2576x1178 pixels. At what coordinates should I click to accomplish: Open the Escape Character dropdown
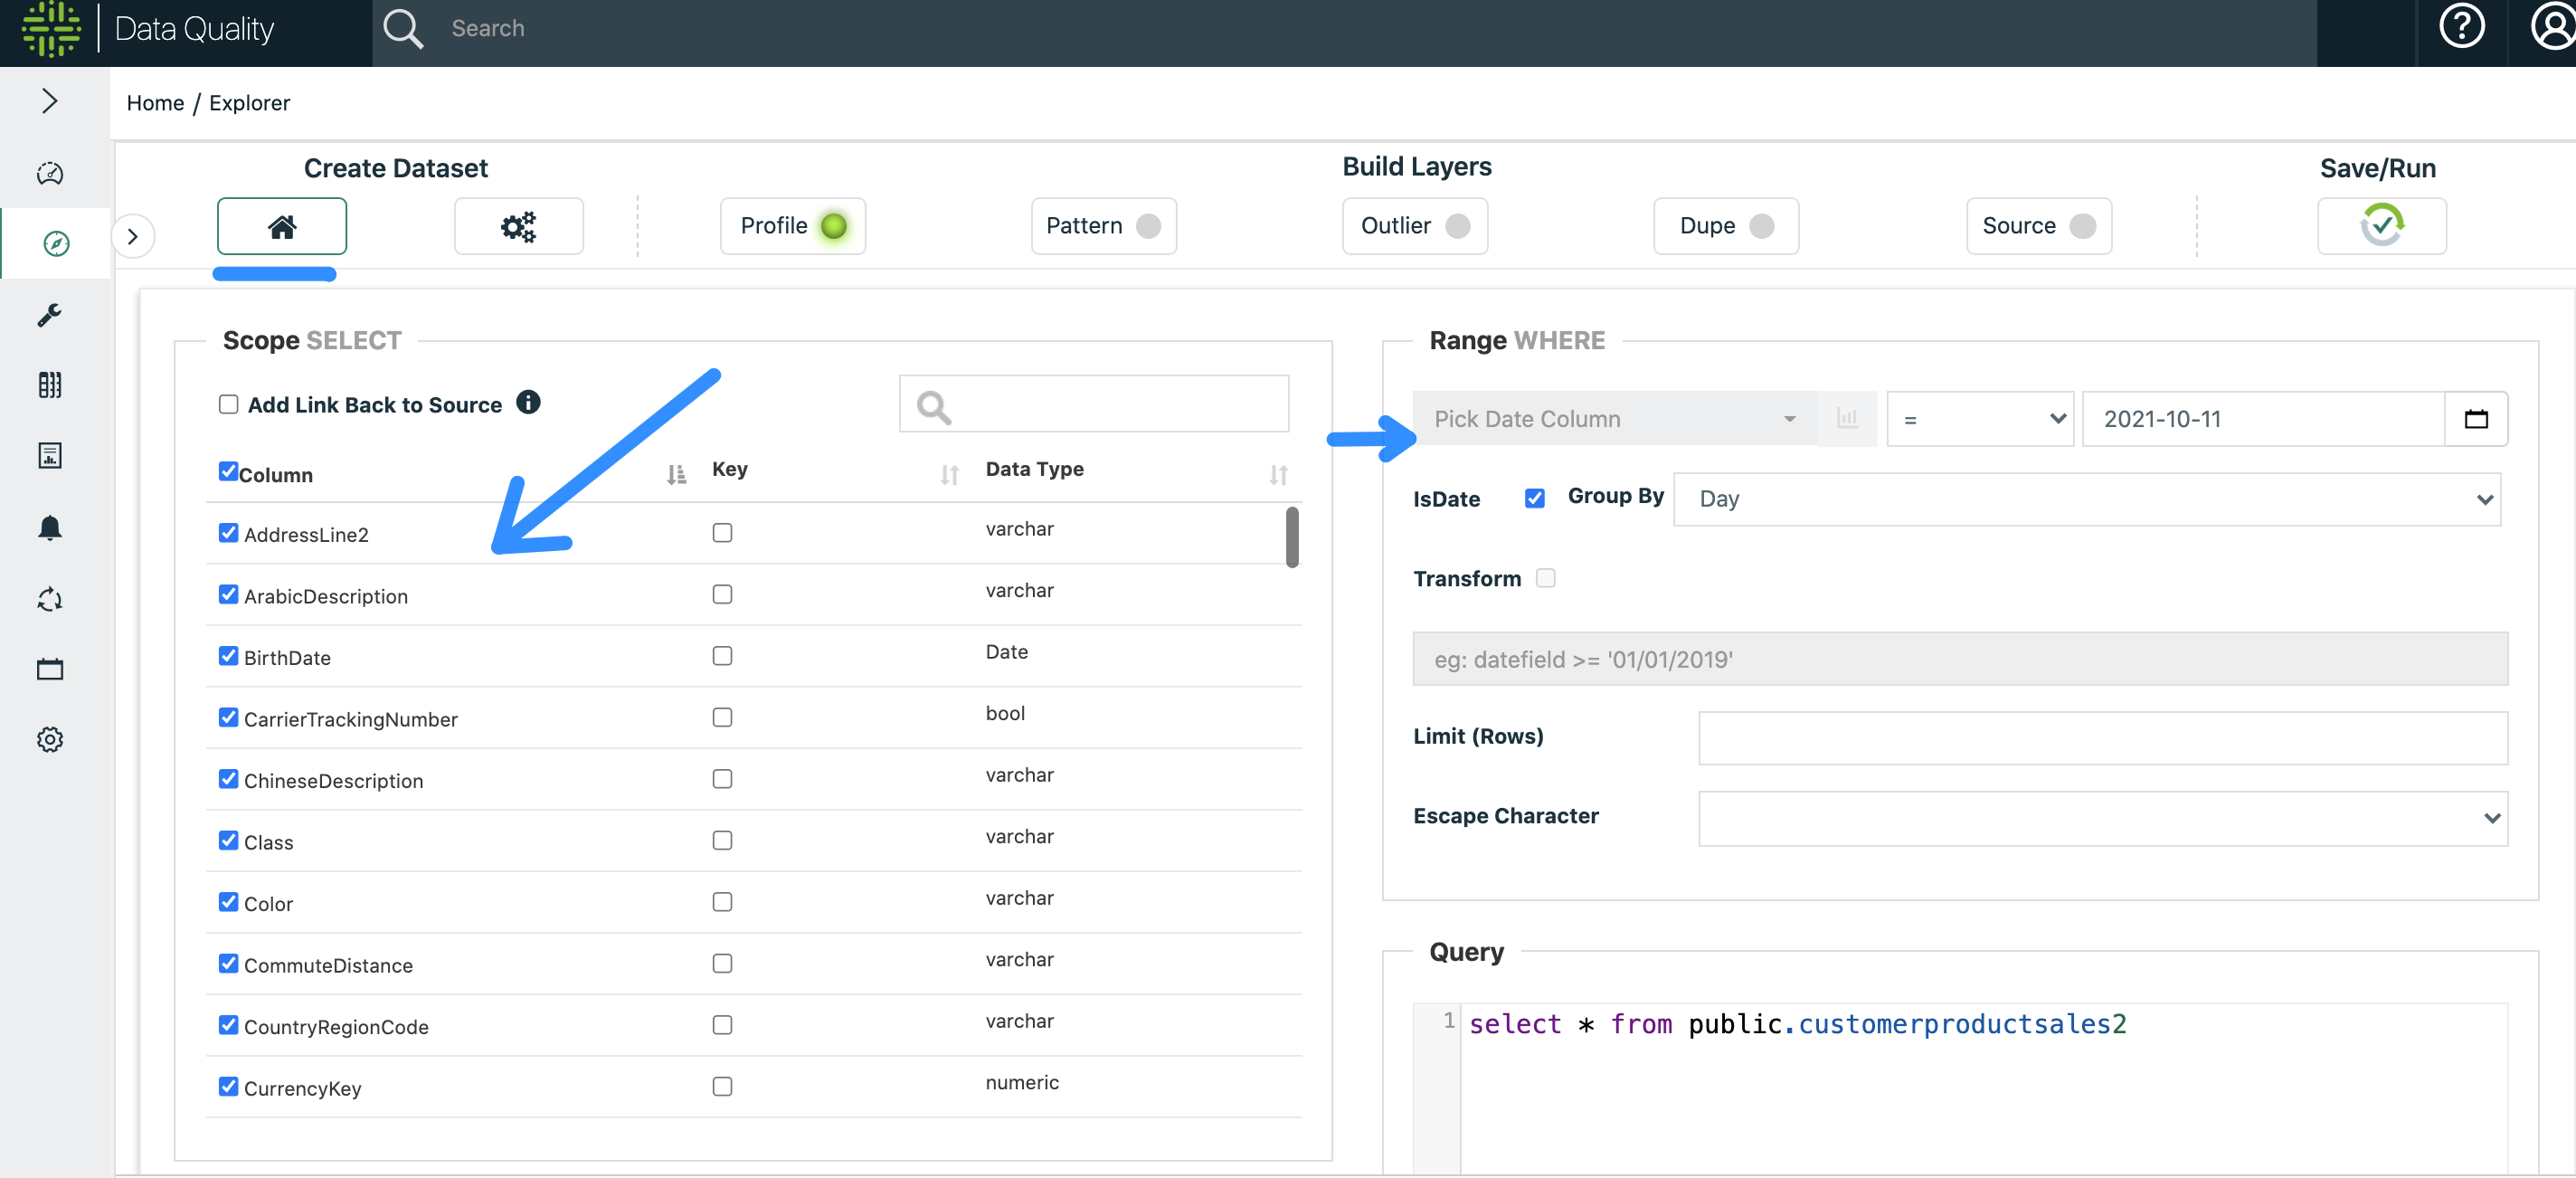click(2102, 818)
